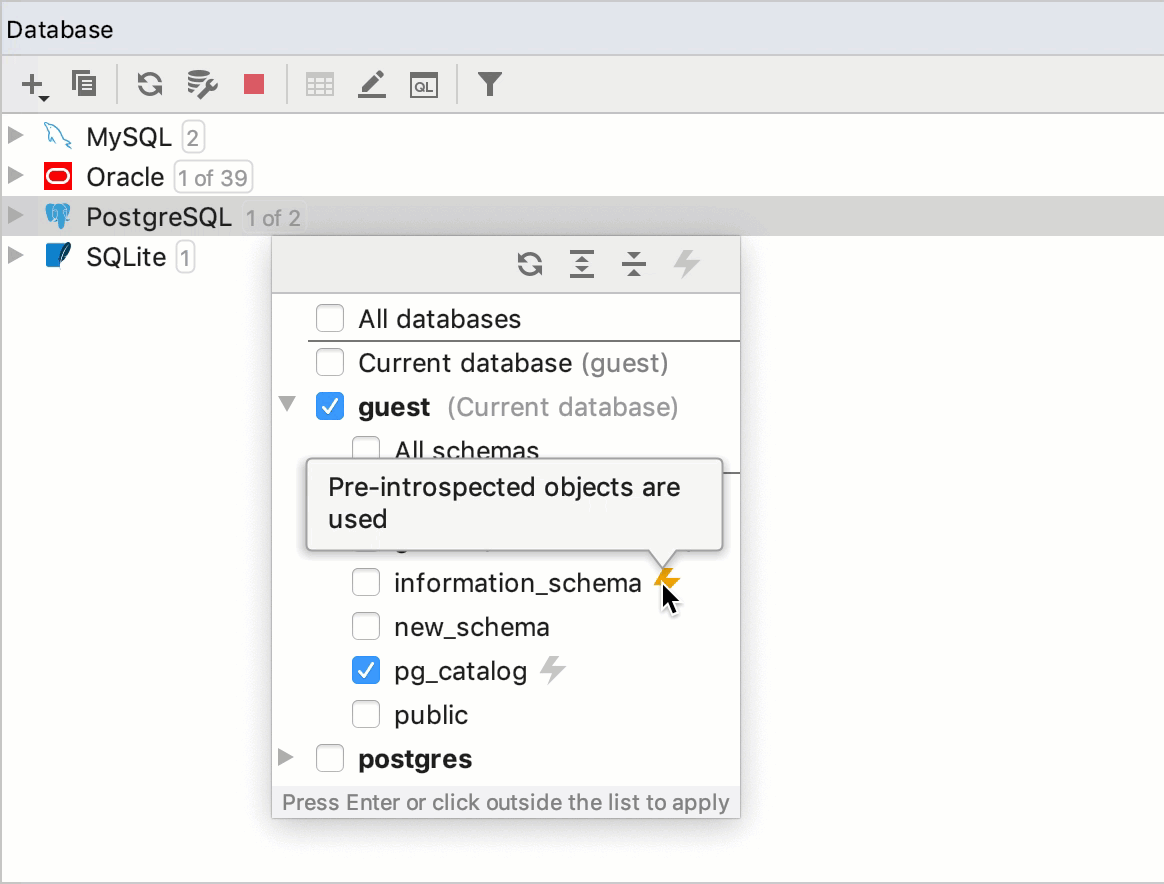The image size is (1164, 884).
Task: Select the Oracle data source row
Action: (x=125, y=176)
